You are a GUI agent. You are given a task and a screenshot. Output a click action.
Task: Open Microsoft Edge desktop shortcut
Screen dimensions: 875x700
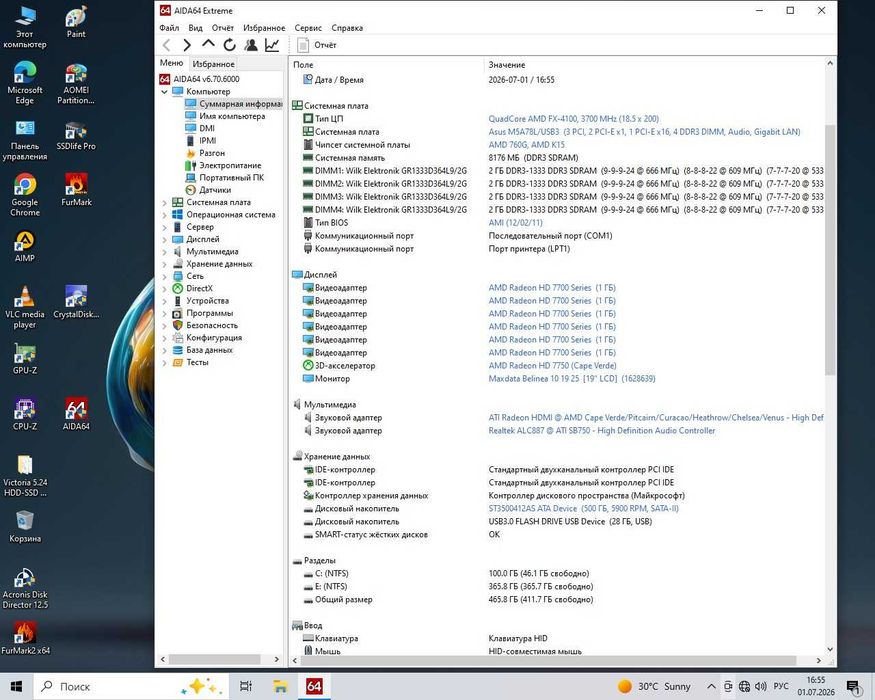pos(25,83)
